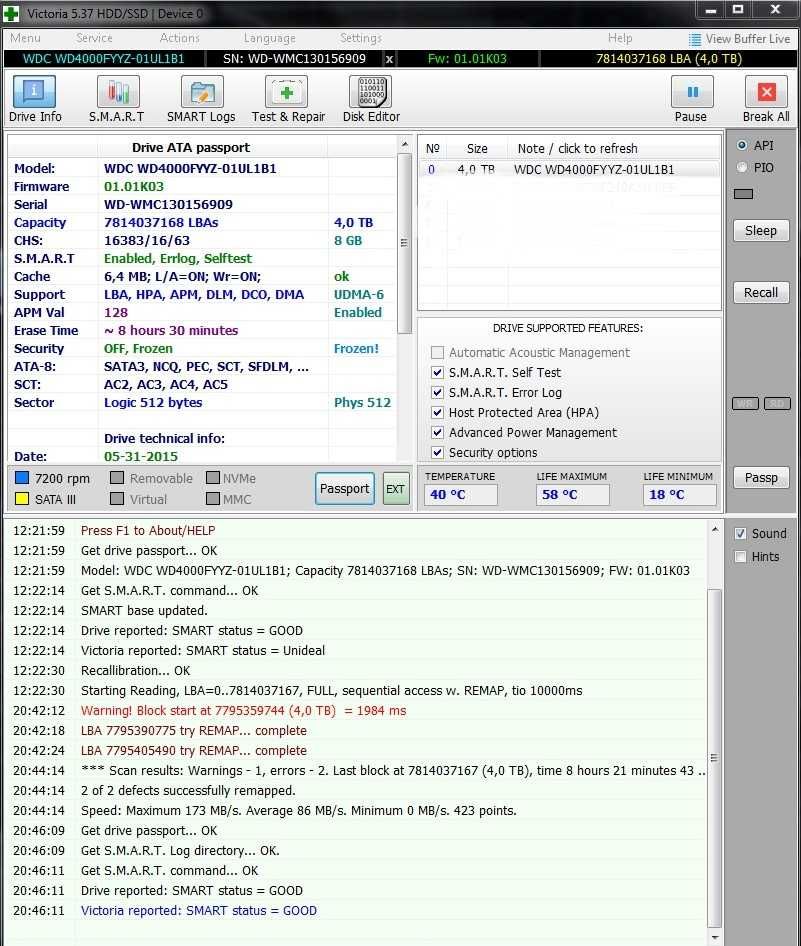Screen dimensions: 801x946
Task: Open the Service menu
Action: pyautogui.click(x=94, y=38)
